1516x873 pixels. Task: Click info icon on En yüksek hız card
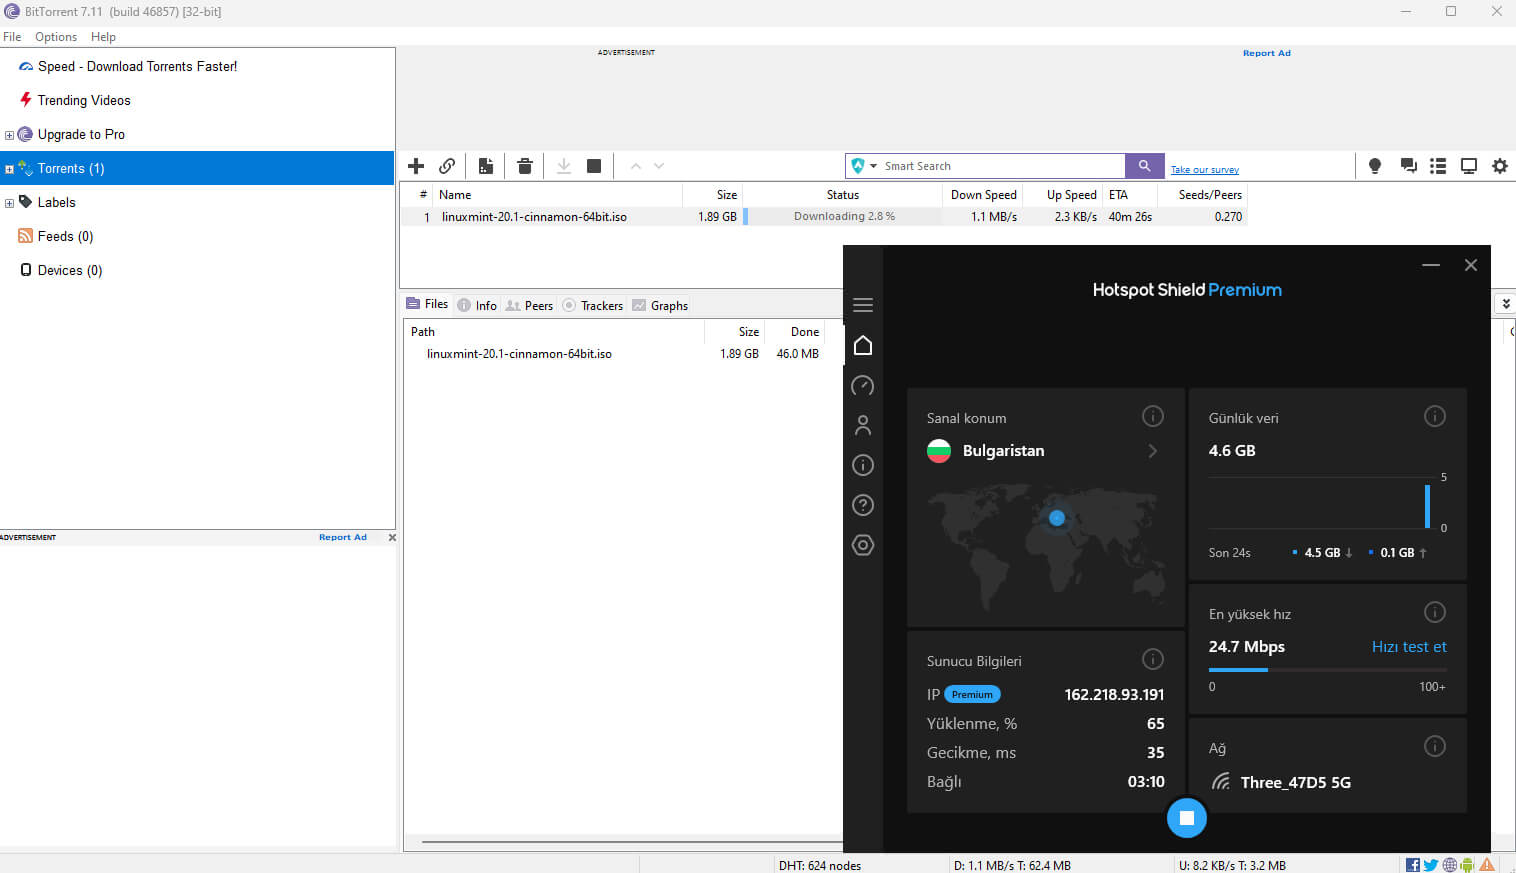click(x=1435, y=612)
